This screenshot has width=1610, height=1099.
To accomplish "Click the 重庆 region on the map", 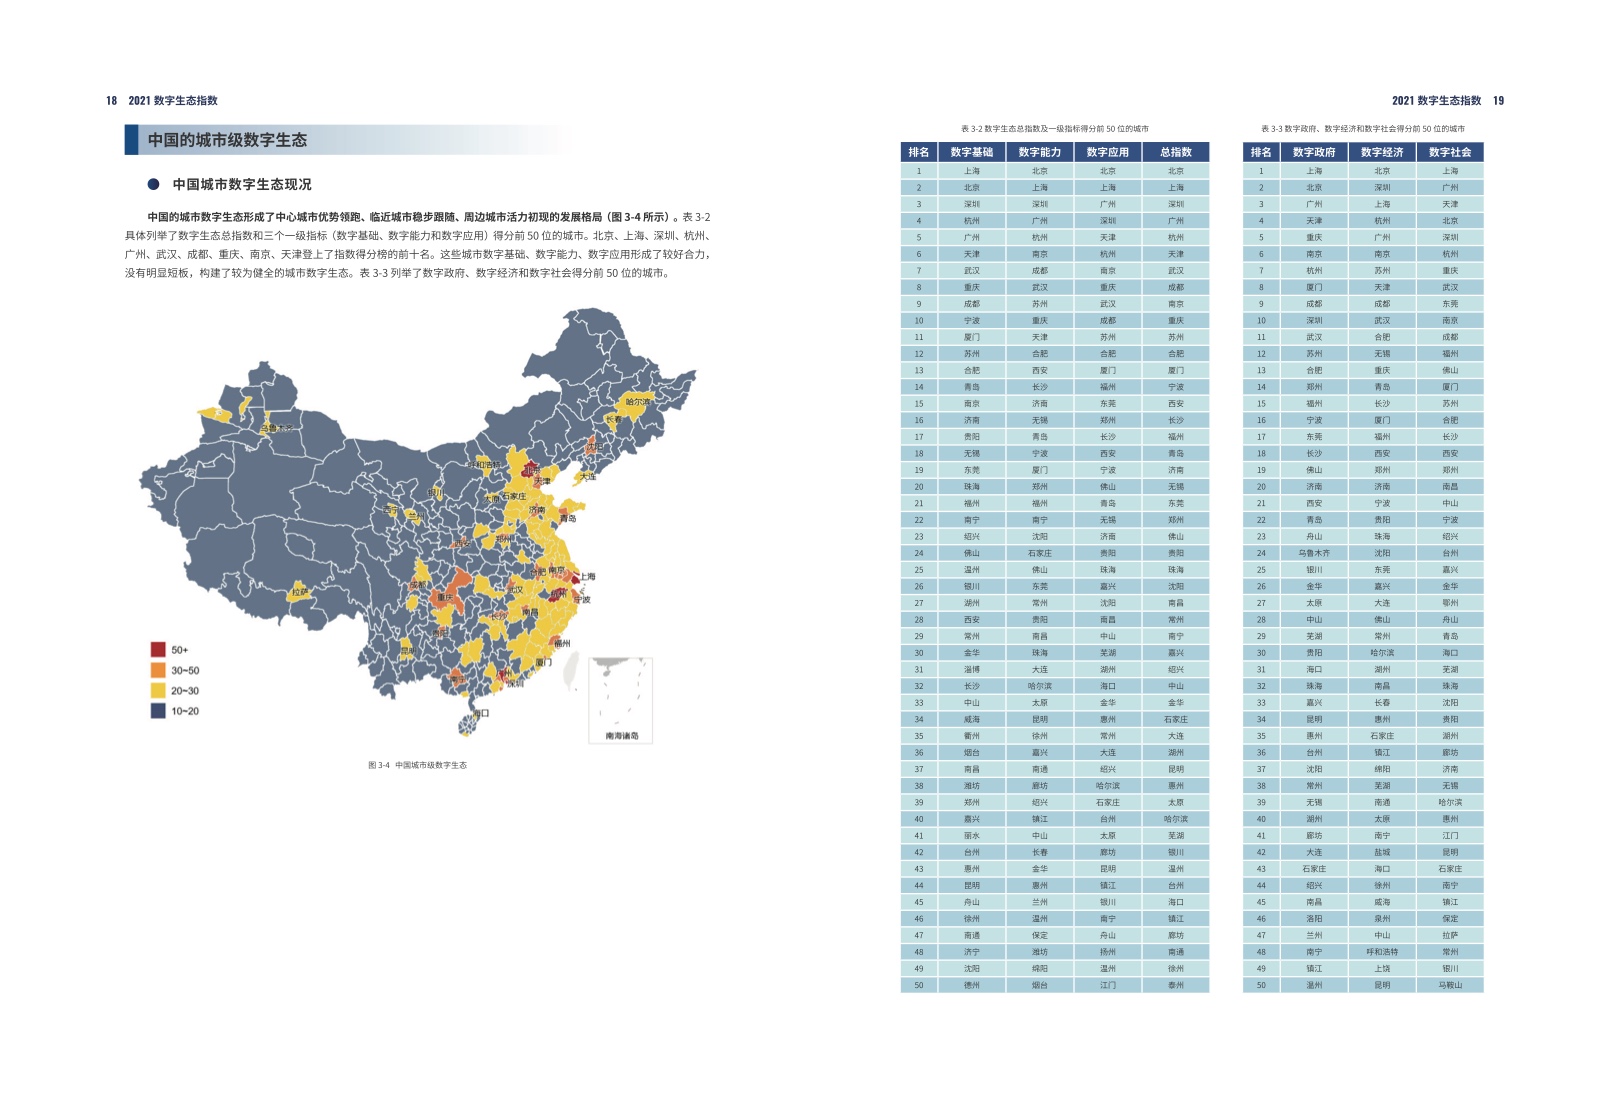I will click(446, 597).
